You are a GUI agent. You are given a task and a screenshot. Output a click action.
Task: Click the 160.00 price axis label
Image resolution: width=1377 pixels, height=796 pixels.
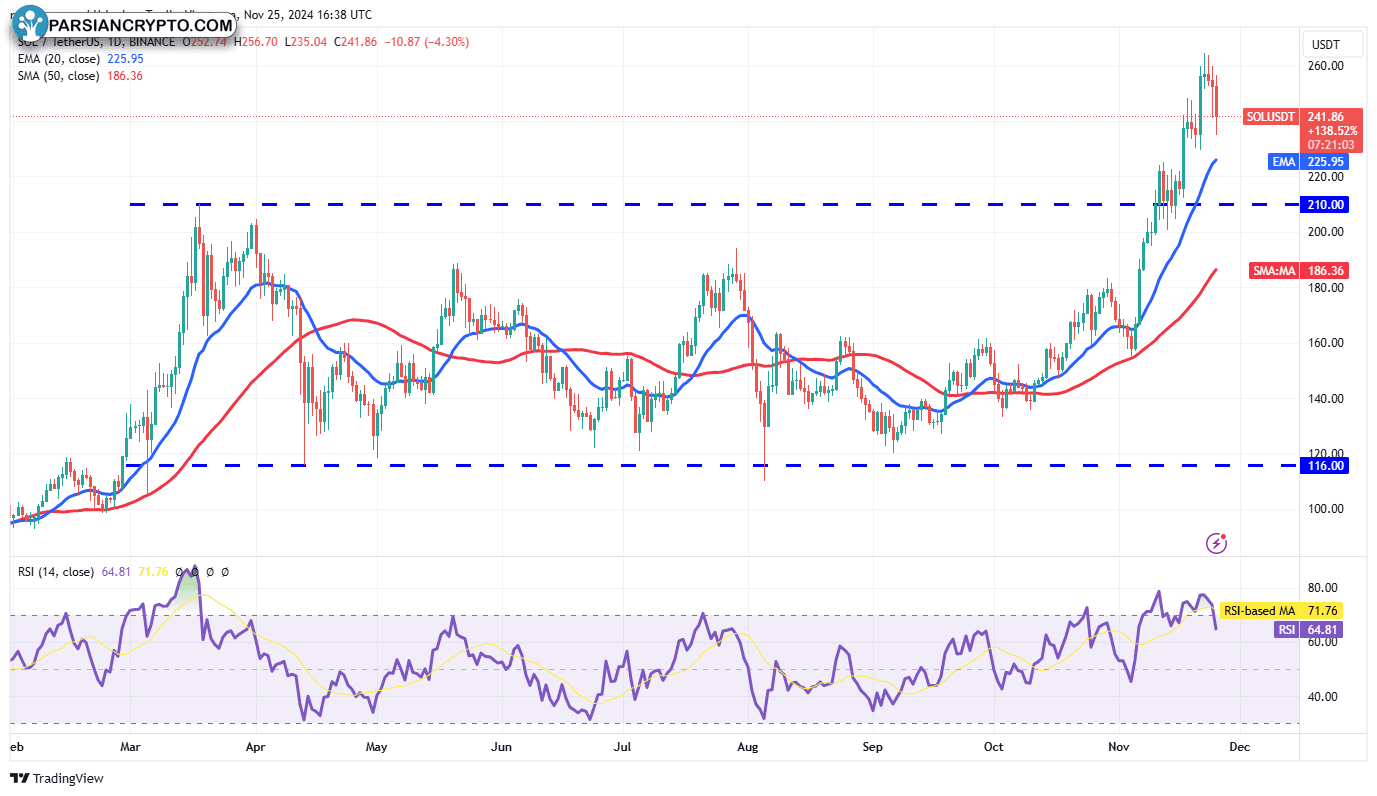(1325, 343)
